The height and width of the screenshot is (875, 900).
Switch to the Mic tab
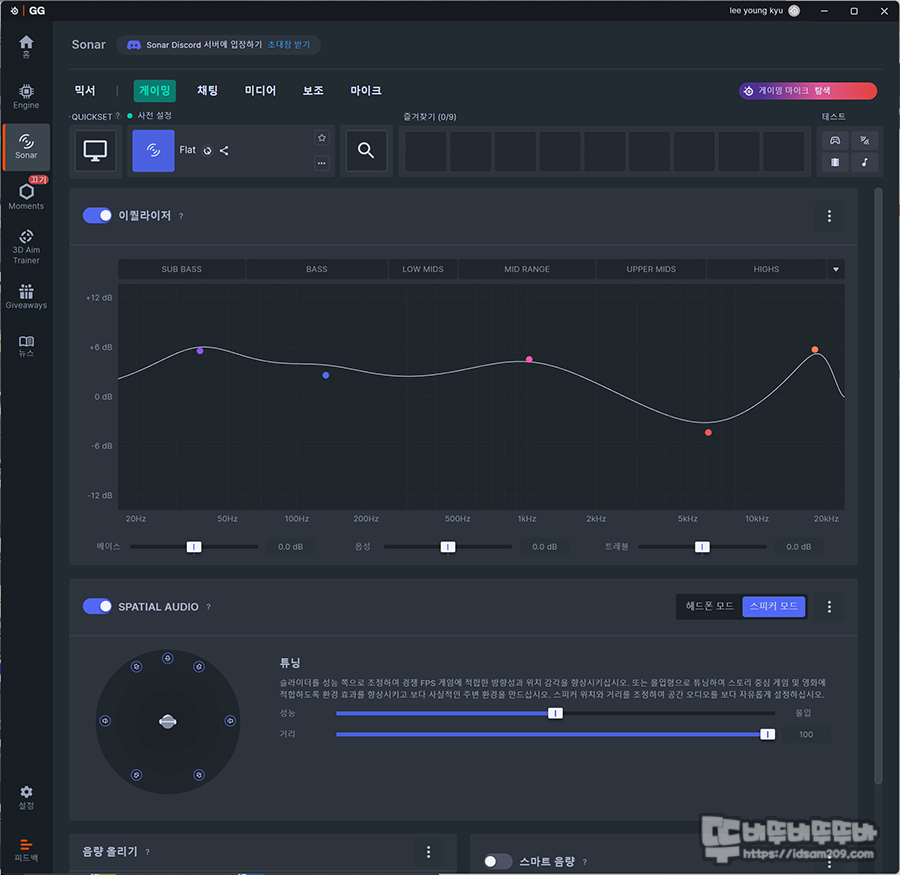pyautogui.click(x=366, y=91)
